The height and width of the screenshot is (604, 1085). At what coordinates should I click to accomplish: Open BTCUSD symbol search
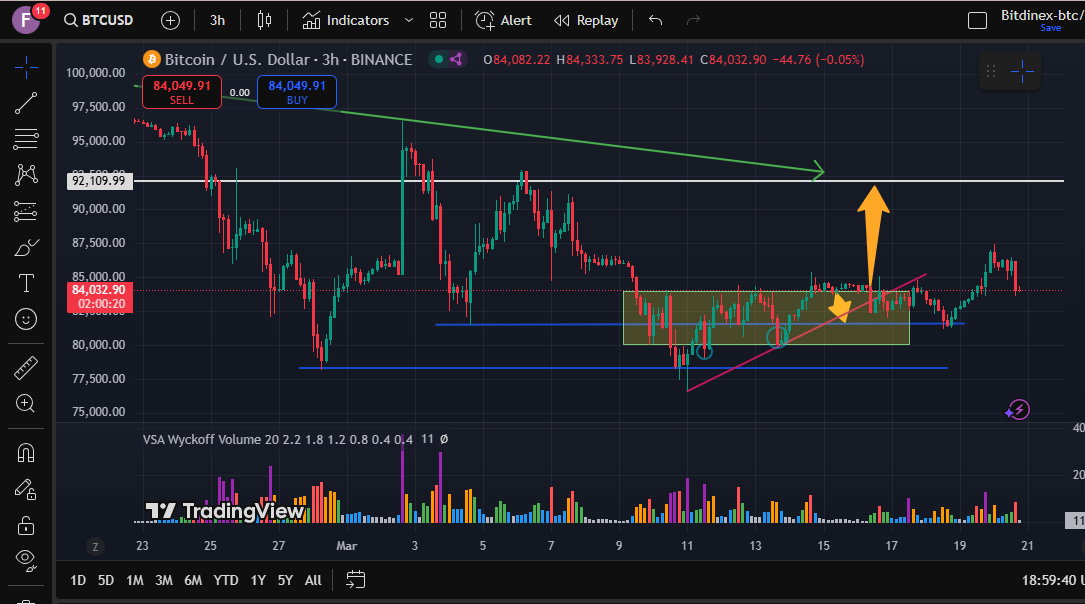(x=98, y=20)
